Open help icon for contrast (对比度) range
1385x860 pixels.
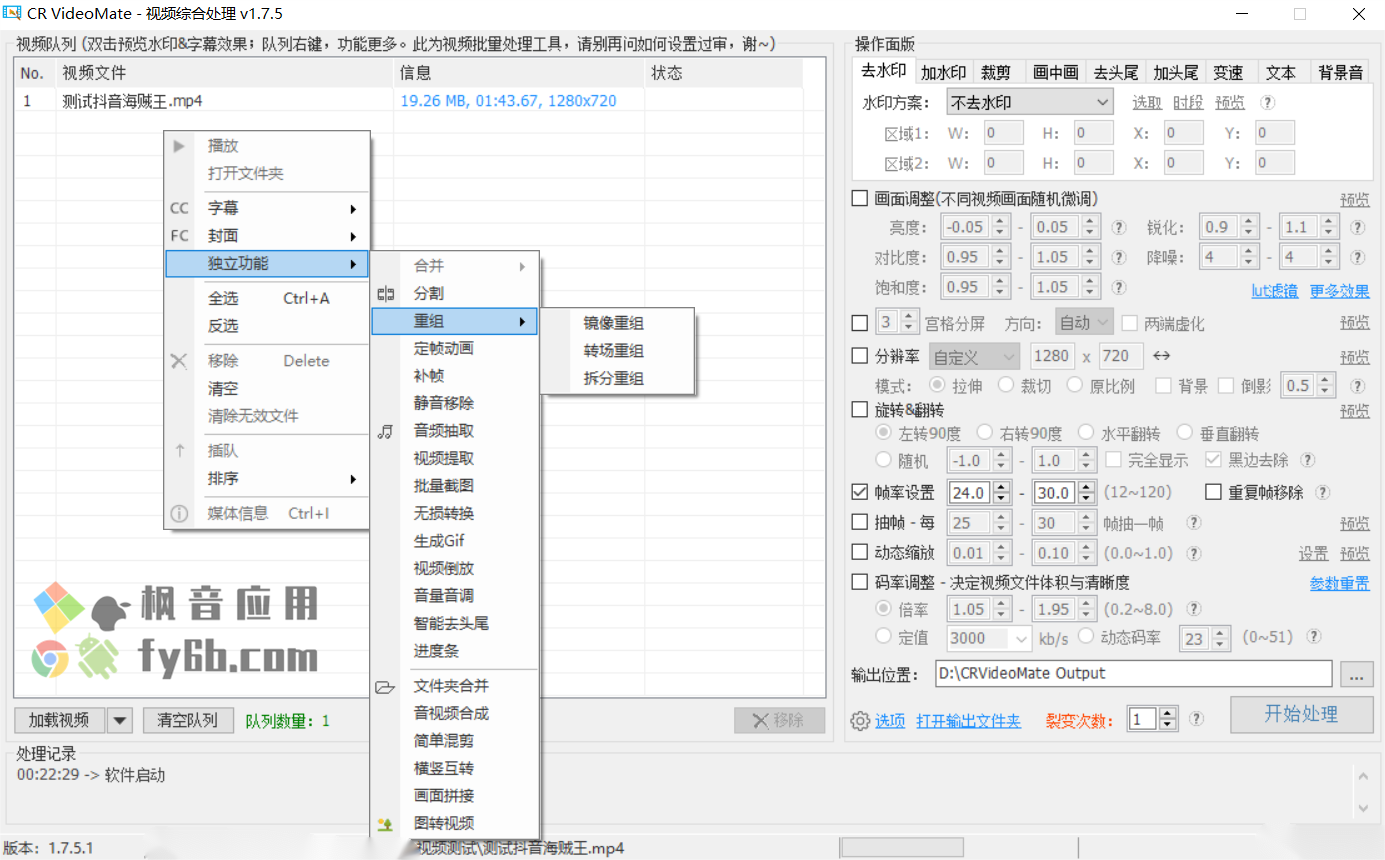click(x=1119, y=257)
